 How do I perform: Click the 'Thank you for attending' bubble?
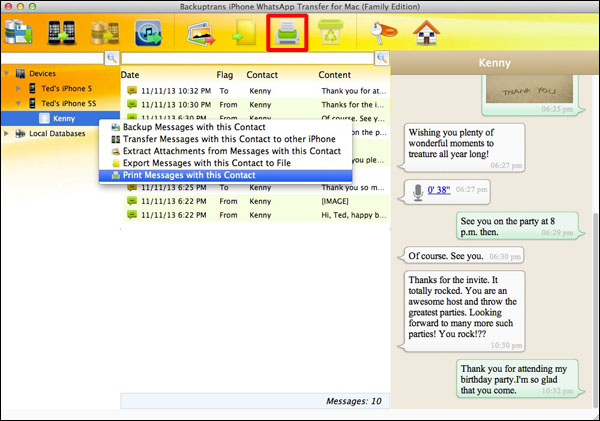[518, 379]
